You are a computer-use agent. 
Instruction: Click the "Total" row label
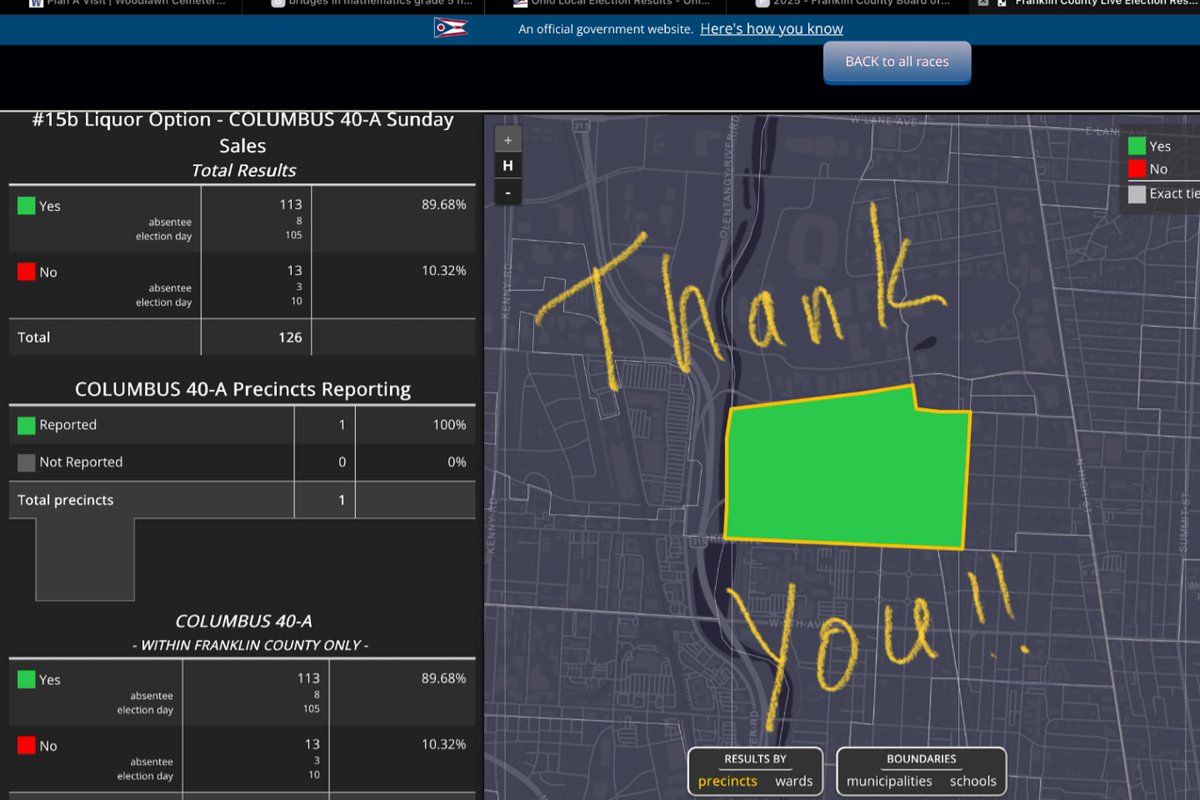point(34,337)
